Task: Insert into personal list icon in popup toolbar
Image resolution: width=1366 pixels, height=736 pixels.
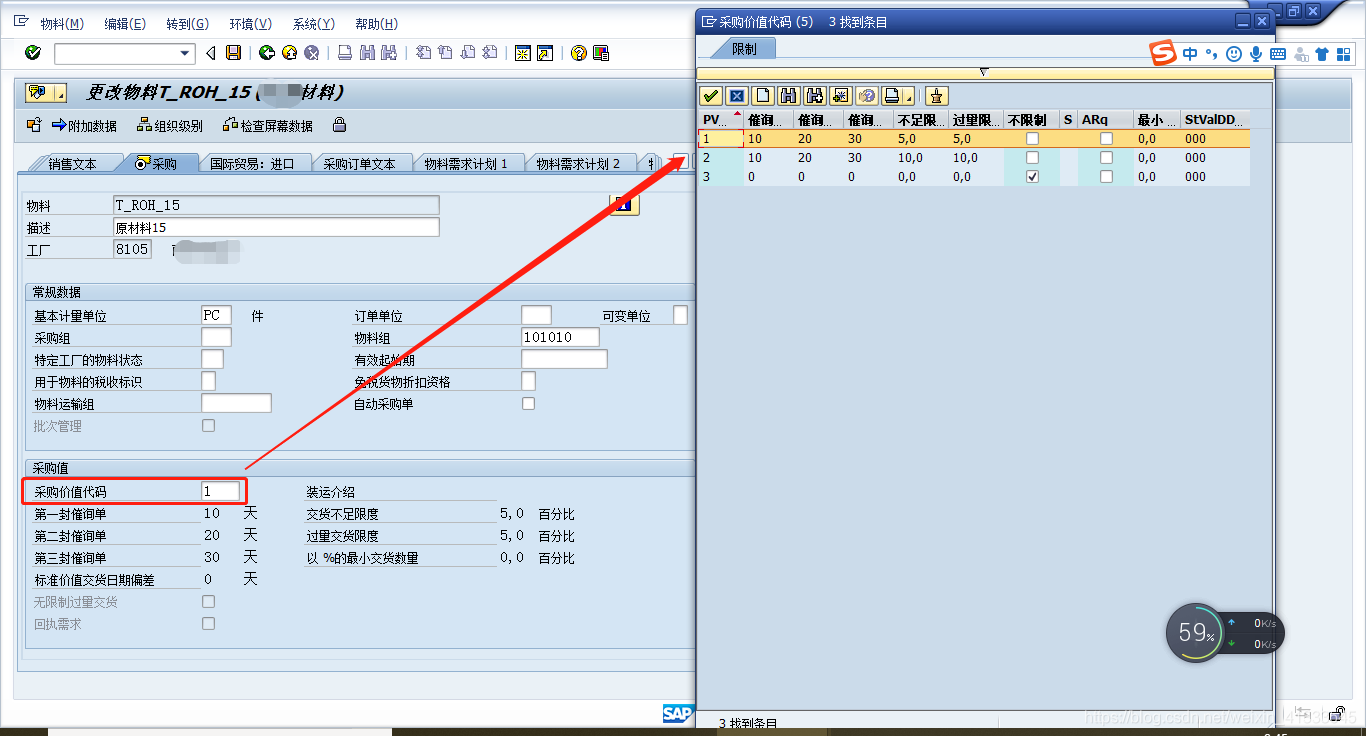Action: pyautogui.click(x=841, y=96)
